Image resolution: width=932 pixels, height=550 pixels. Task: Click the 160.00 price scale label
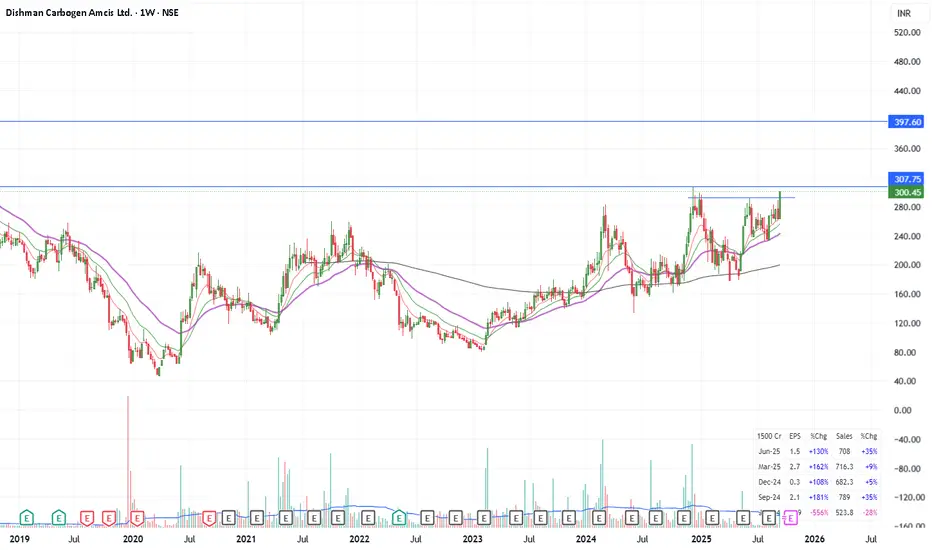pos(907,294)
